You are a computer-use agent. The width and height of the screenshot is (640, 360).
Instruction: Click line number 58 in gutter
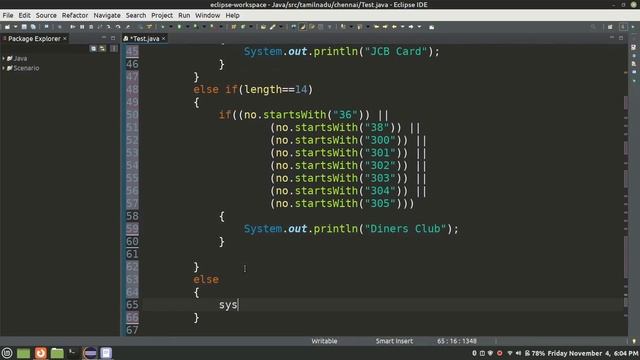[x=132, y=216]
